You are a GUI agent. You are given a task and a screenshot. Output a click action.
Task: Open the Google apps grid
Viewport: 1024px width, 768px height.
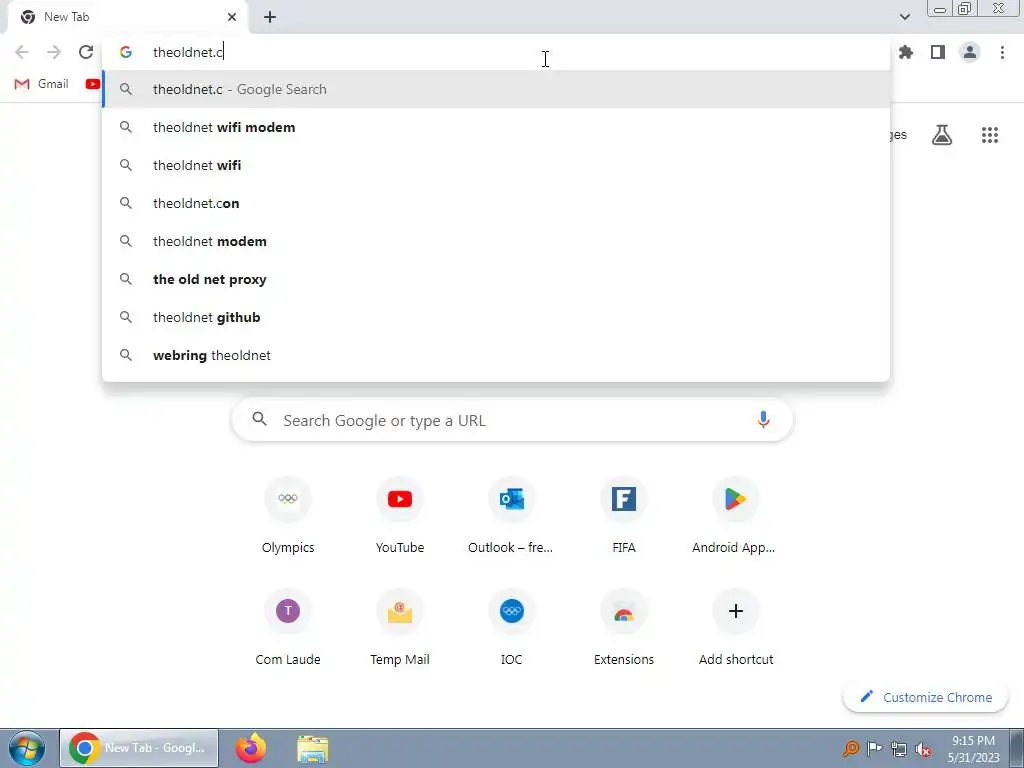(990, 135)
